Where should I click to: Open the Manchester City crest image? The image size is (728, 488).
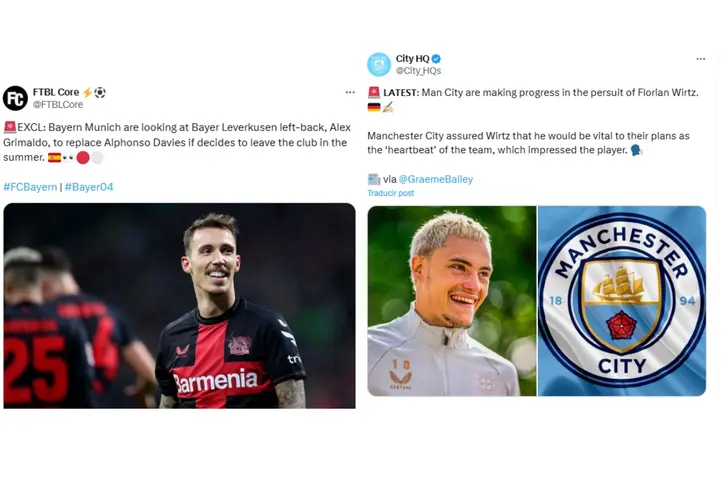pyautogui.click(x=622, y=301)
